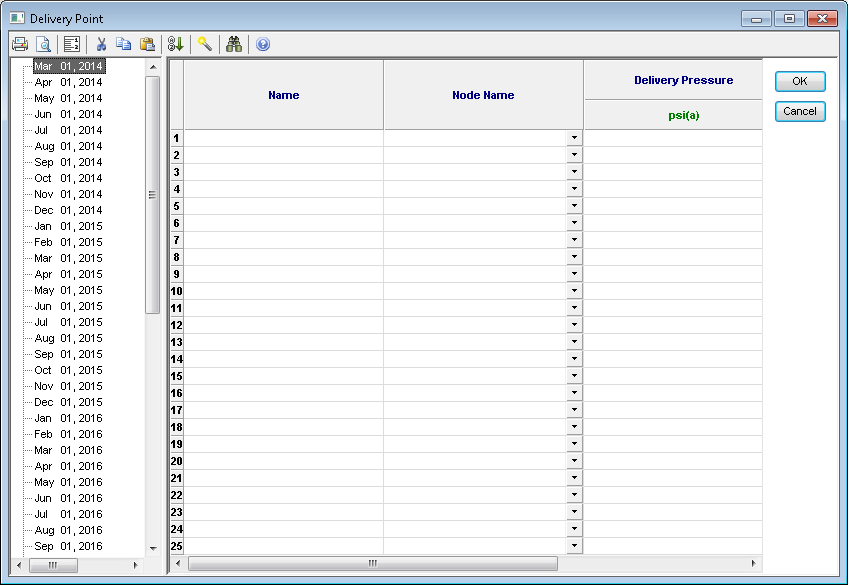Open Print Preview from the toolbar
Viewport: 848px width, 585px height.
(43, 44)
